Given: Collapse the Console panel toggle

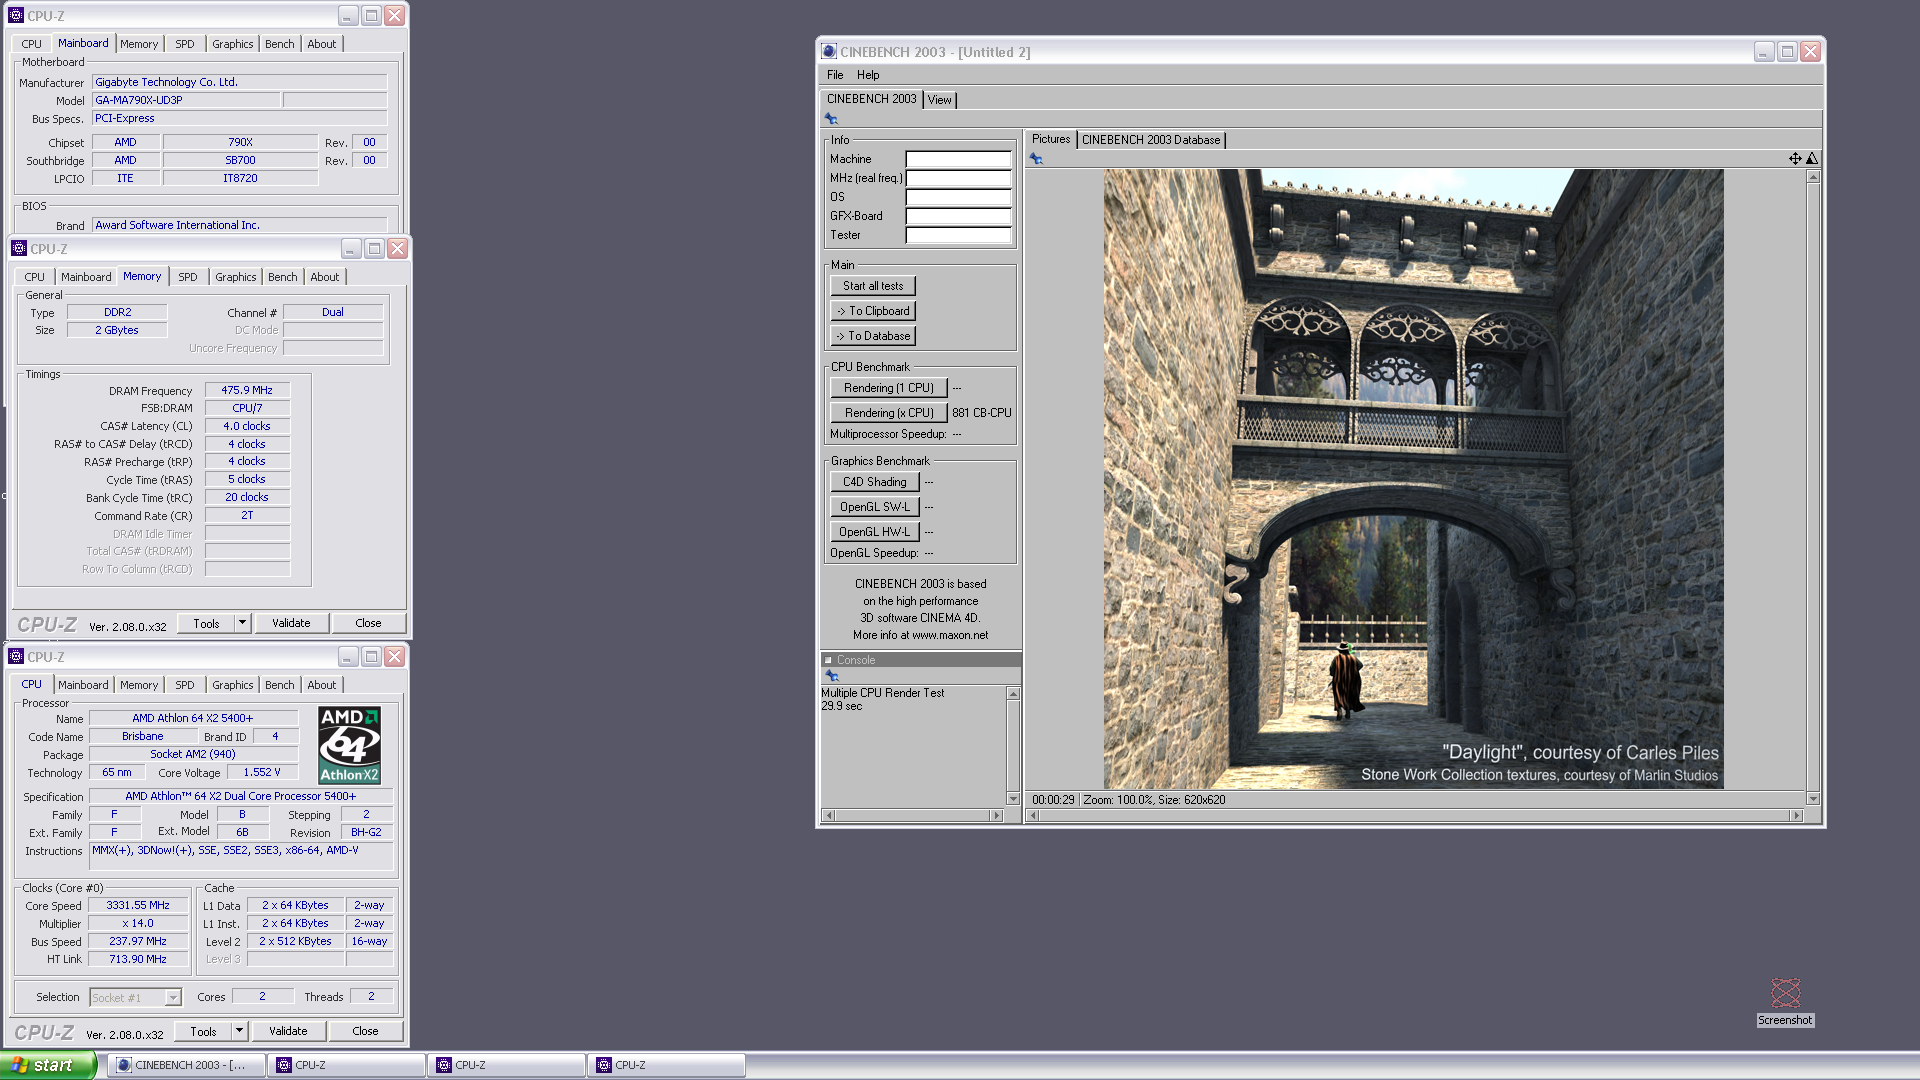Looking at the screenshot, I should click(828, 660).
